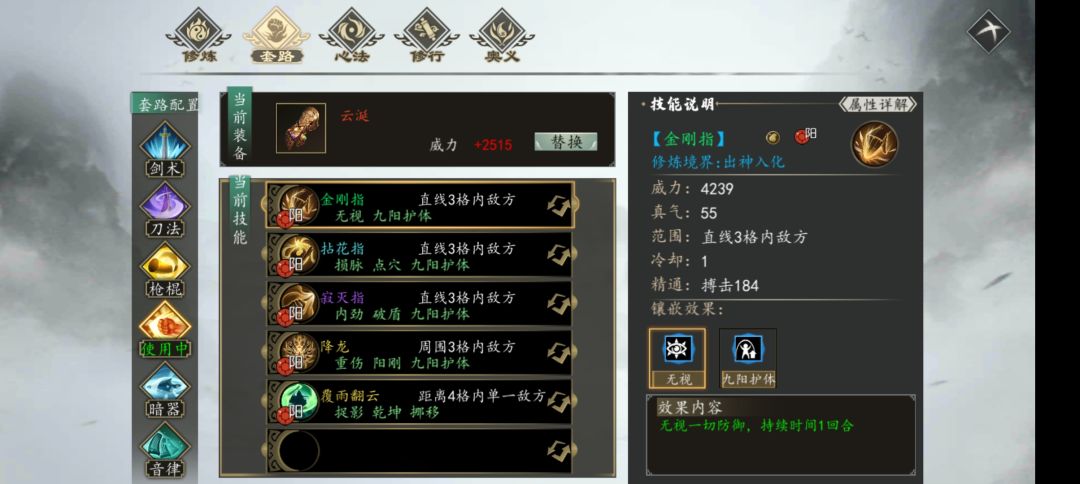Click the 替换 replace button
The image size is (1080, 484).
[566, 142]
